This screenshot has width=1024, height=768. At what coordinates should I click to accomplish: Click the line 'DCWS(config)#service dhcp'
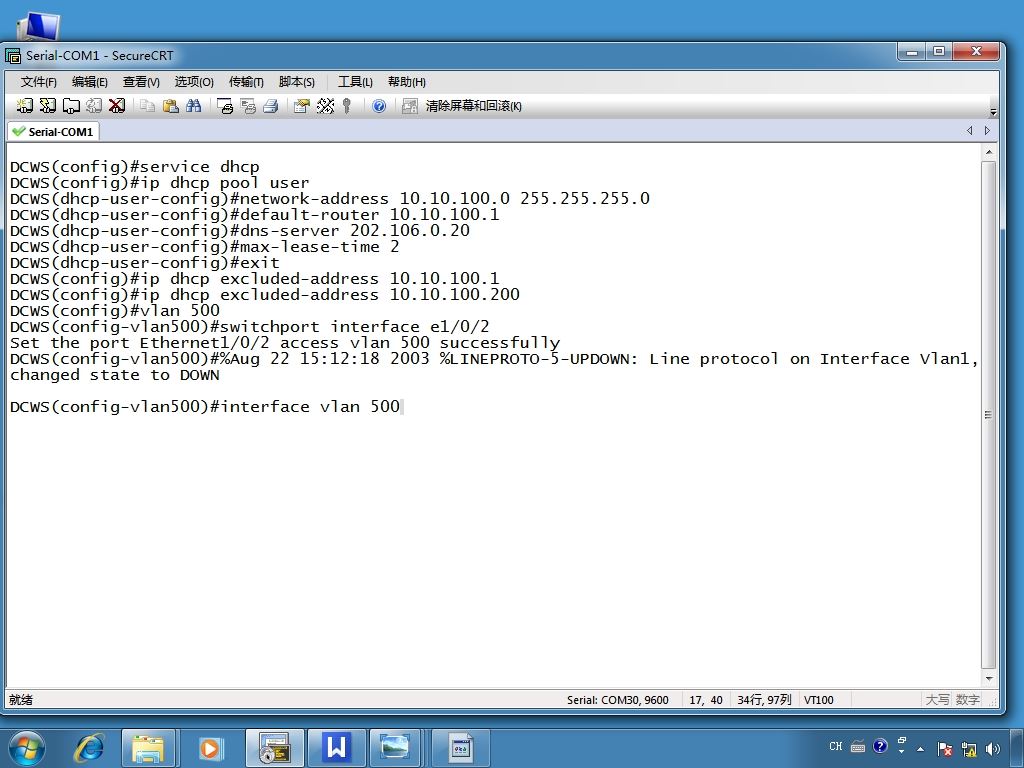pos(135,167)
